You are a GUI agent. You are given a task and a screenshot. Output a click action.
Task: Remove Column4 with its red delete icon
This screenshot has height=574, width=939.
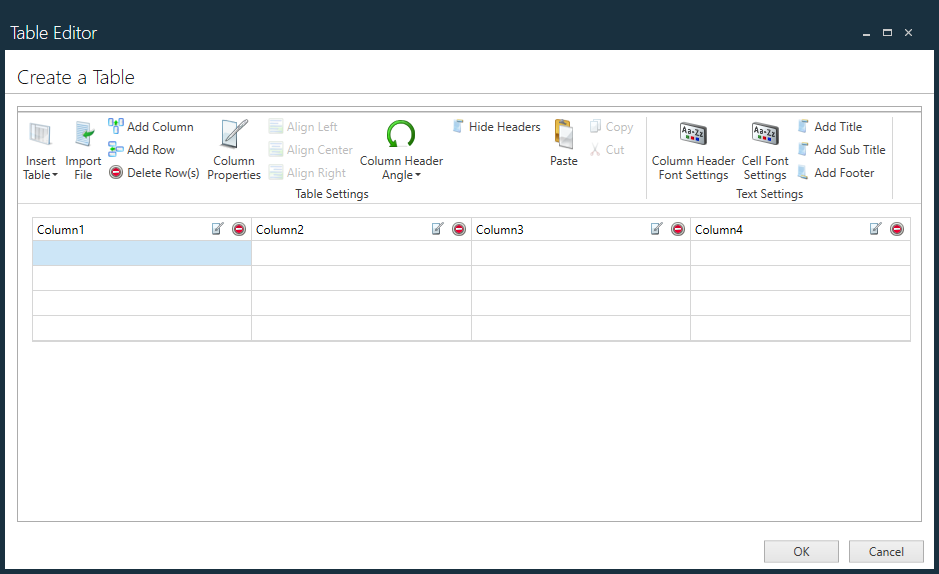[x=897, y=229]
